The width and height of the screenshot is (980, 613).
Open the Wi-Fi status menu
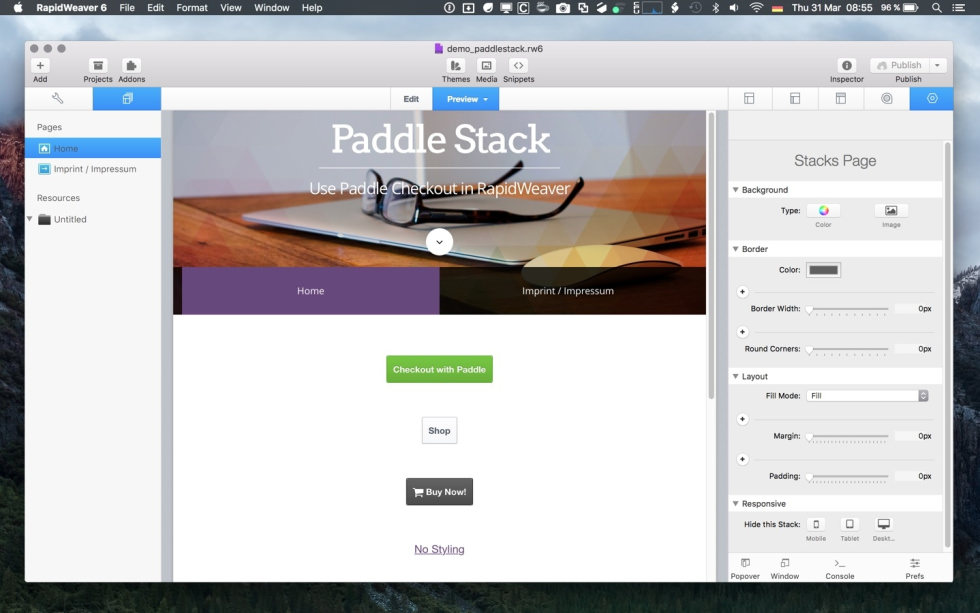pos(756,7)
